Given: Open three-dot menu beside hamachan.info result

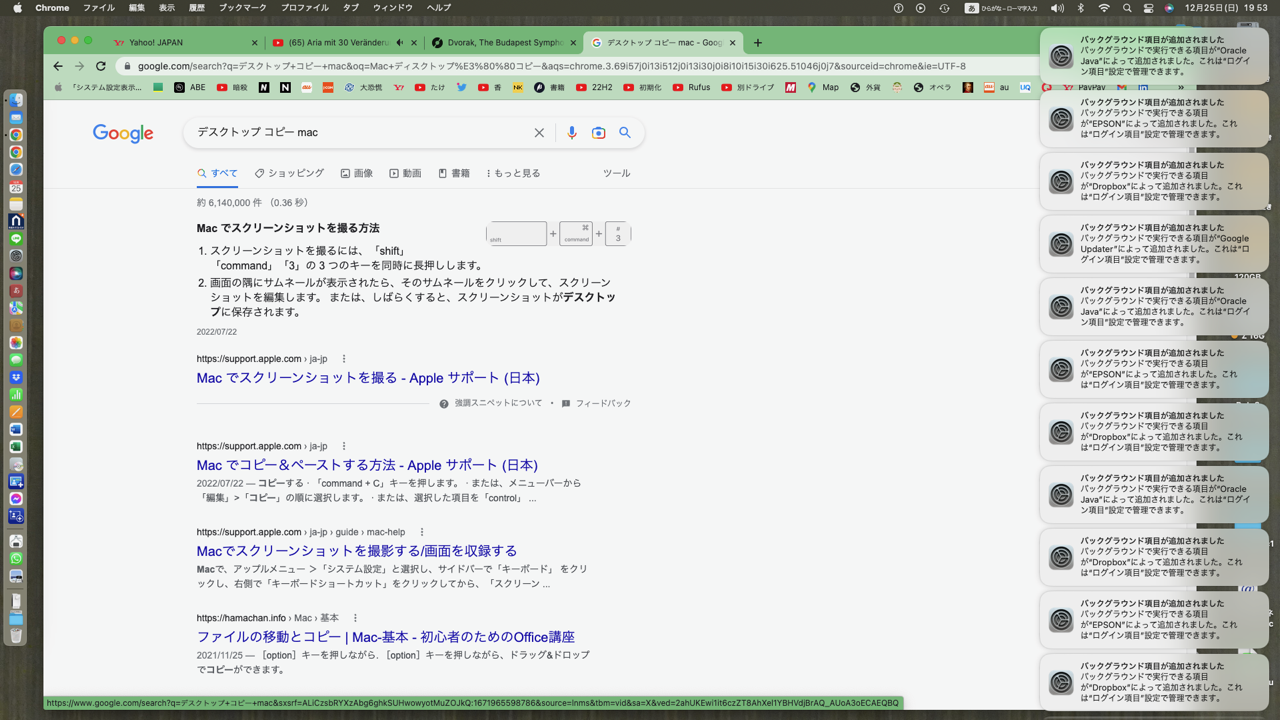Looking at the screenshot, I should point(355,618).
